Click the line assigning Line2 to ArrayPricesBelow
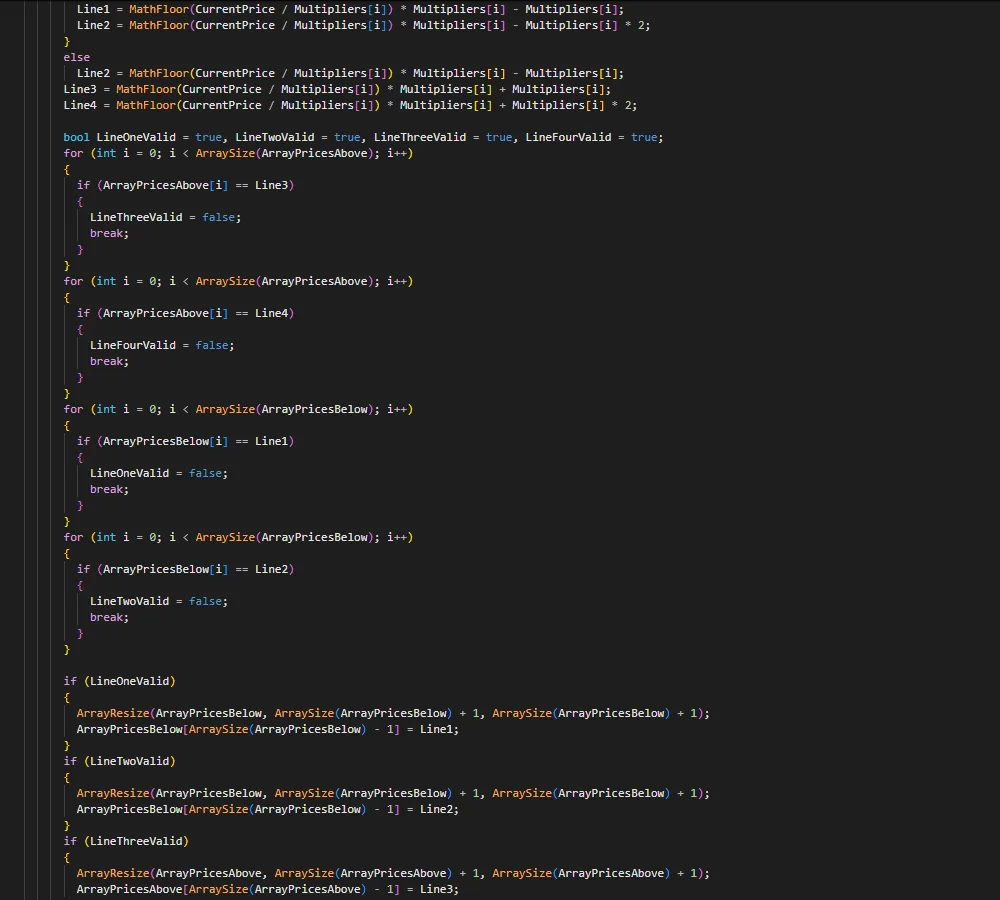Screen dimensions: 1000x900 click(267, 809)
